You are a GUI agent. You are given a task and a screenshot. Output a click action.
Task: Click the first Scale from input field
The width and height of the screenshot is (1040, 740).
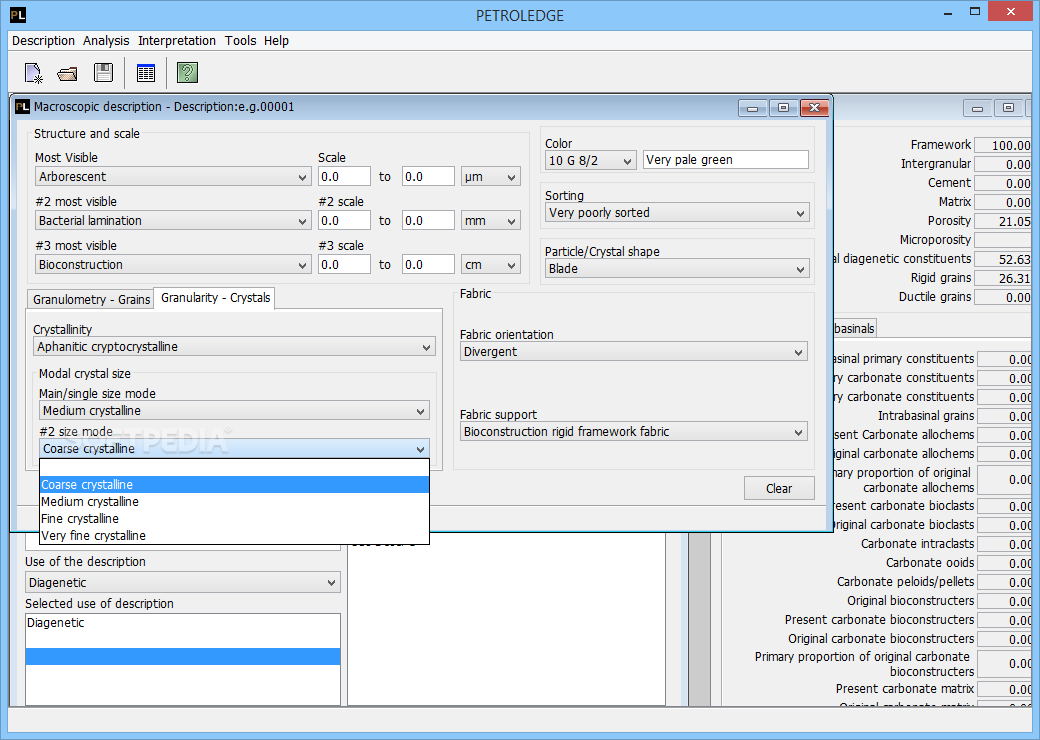[344, 177]
